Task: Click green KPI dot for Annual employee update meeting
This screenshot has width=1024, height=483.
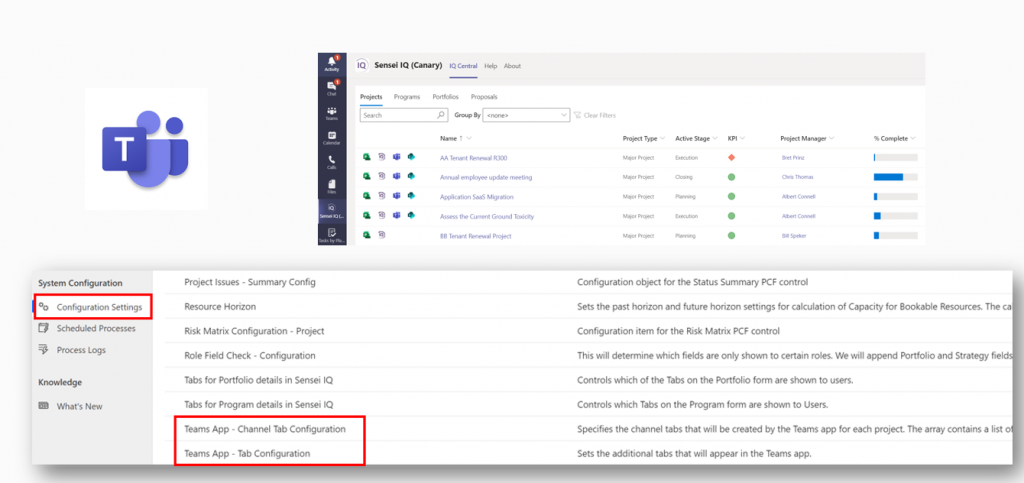Action: tap(731, 177)
